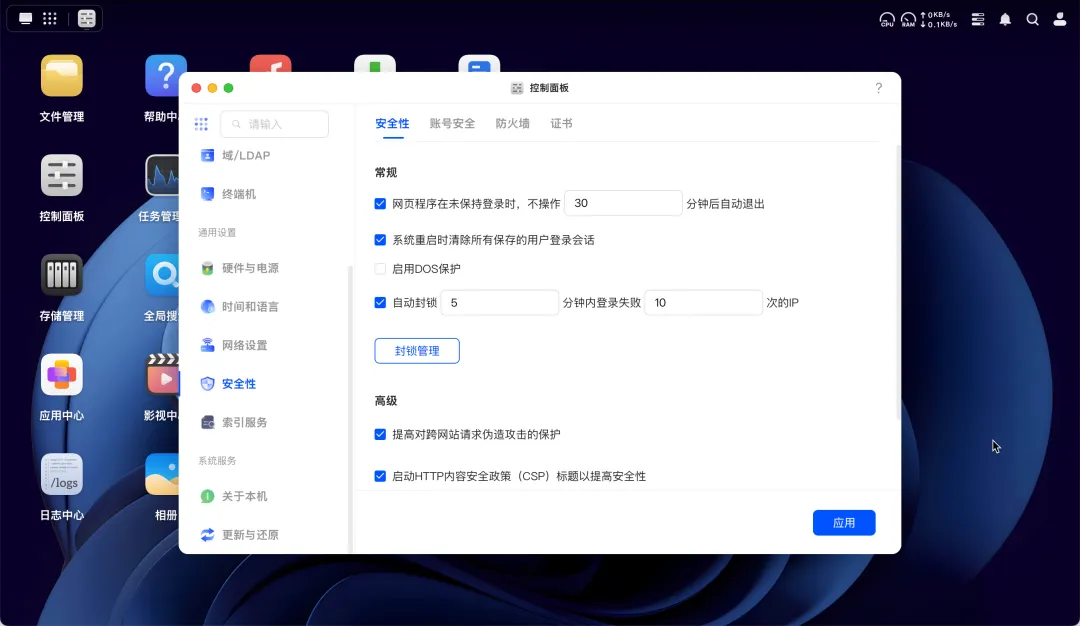This screenshot has height=626, width=1080.
Task: Click the 封锁管理 button
Action: tap(417, 351)
